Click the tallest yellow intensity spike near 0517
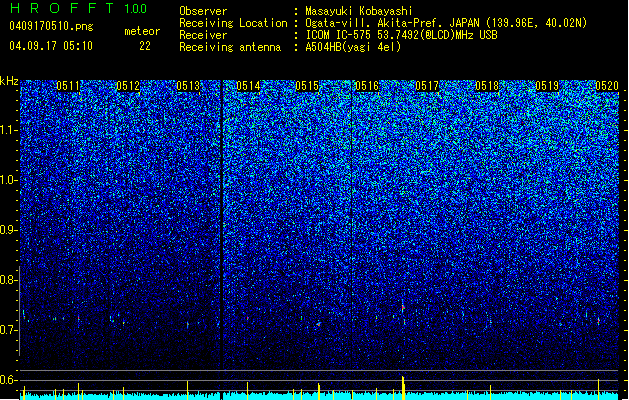The image size is (629, 400). click(x=403, y=388)
